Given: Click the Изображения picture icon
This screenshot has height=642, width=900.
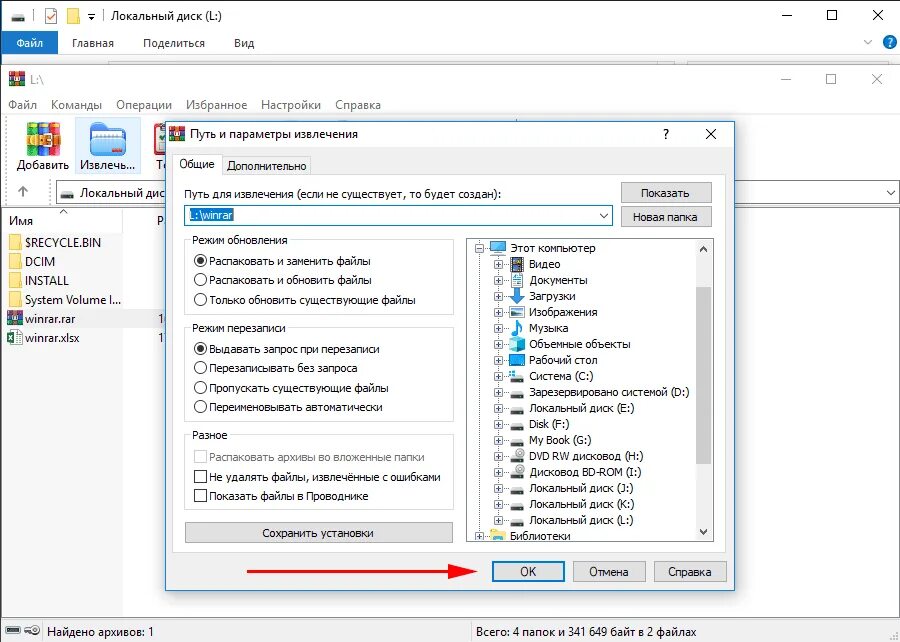Looking at the screenshot, I should tap(517, 312).
